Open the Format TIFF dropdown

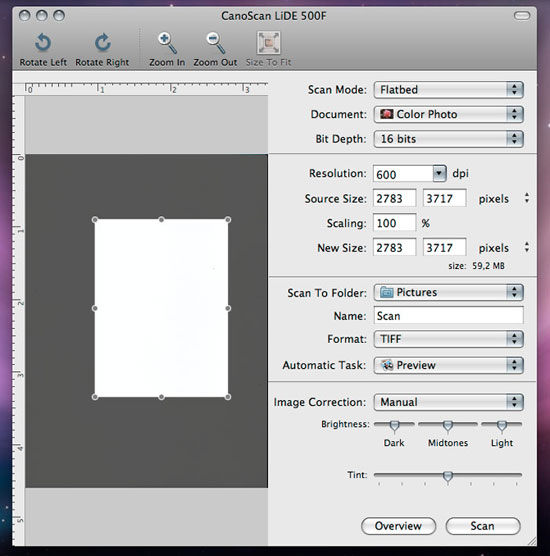point(449,339)
